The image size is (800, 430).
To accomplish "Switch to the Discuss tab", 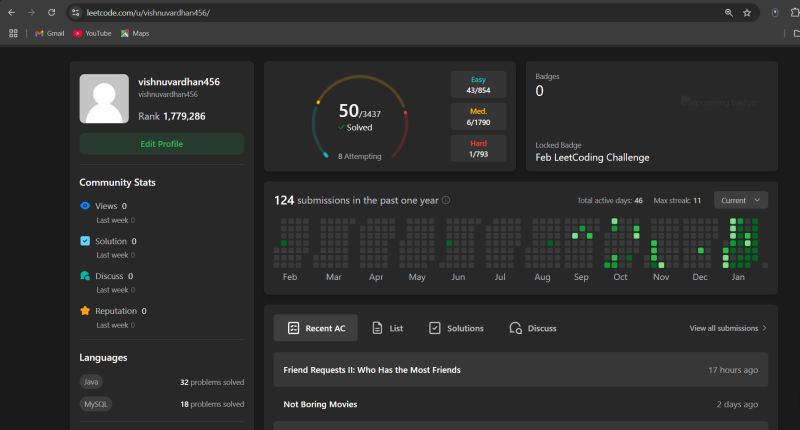I will (533, 328).
